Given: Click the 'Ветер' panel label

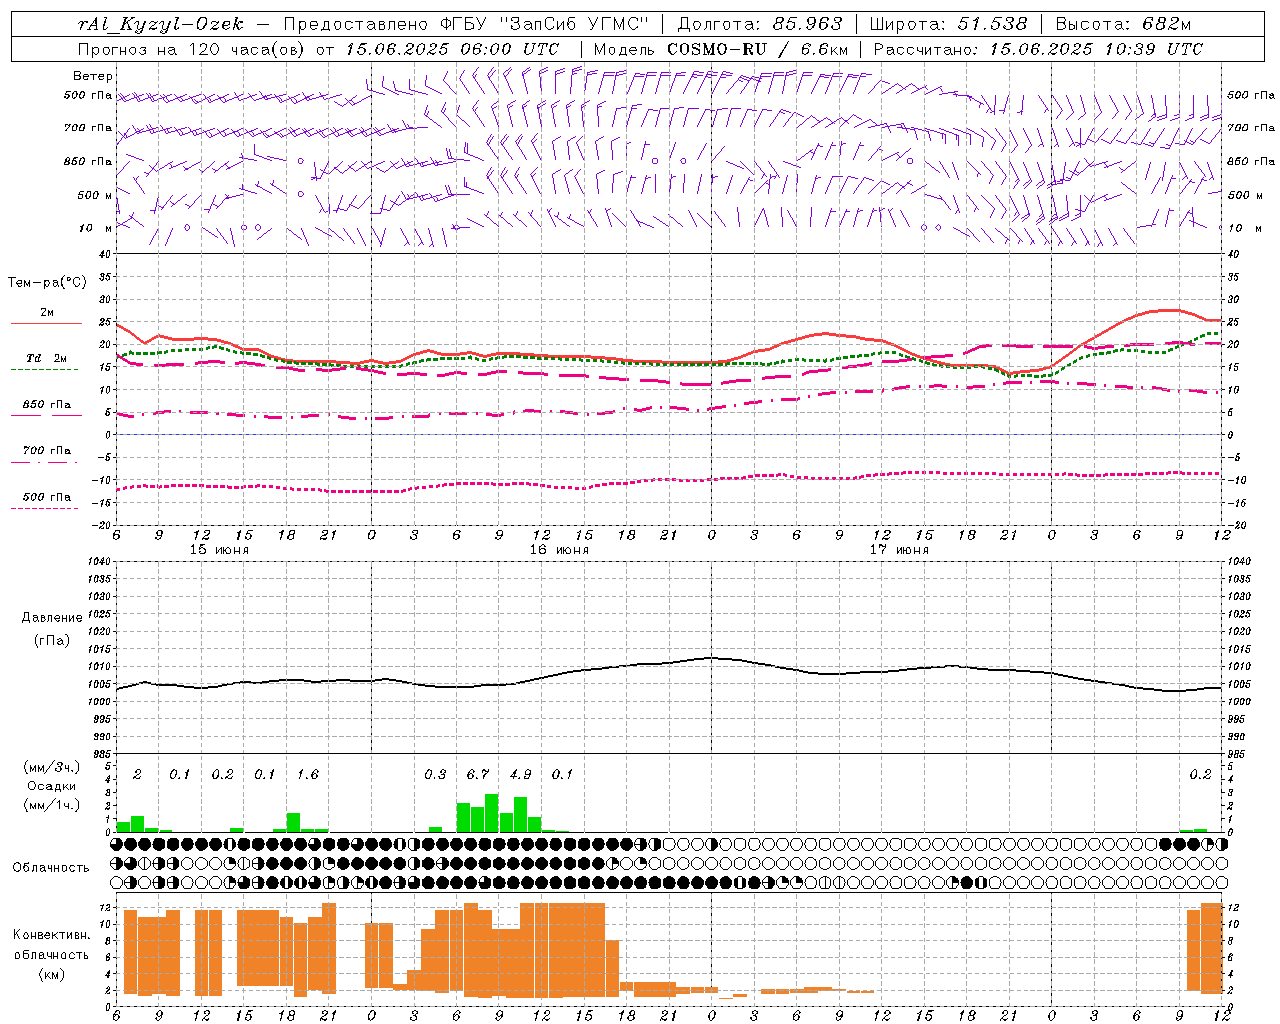Looking at the screenshot, I should click(x=93, y=76).
